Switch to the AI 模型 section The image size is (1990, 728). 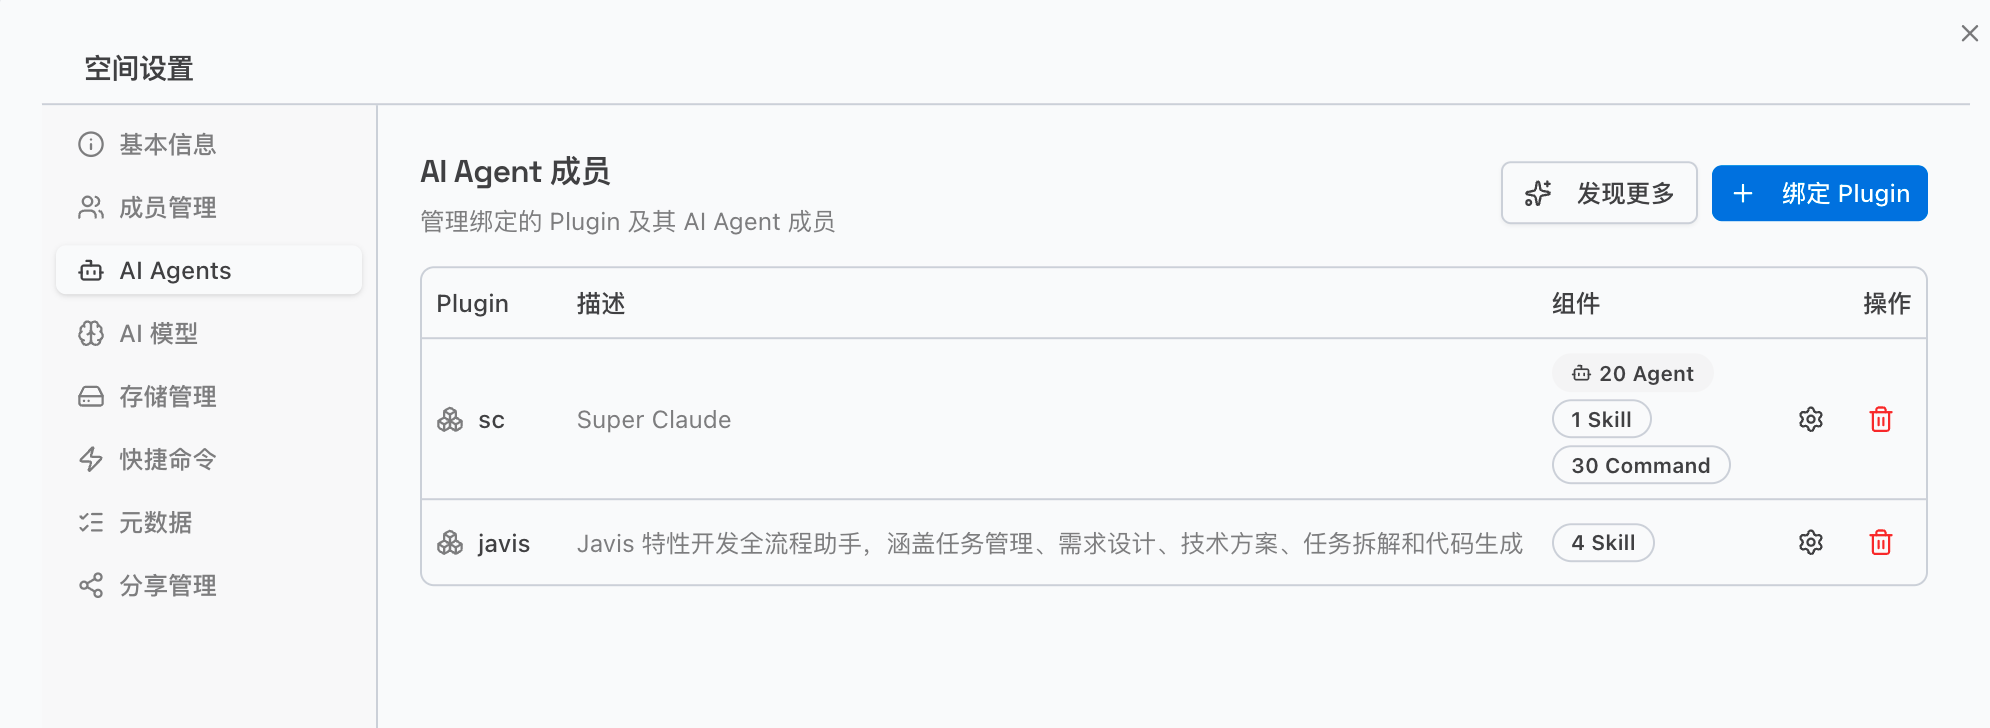[160, 333]
